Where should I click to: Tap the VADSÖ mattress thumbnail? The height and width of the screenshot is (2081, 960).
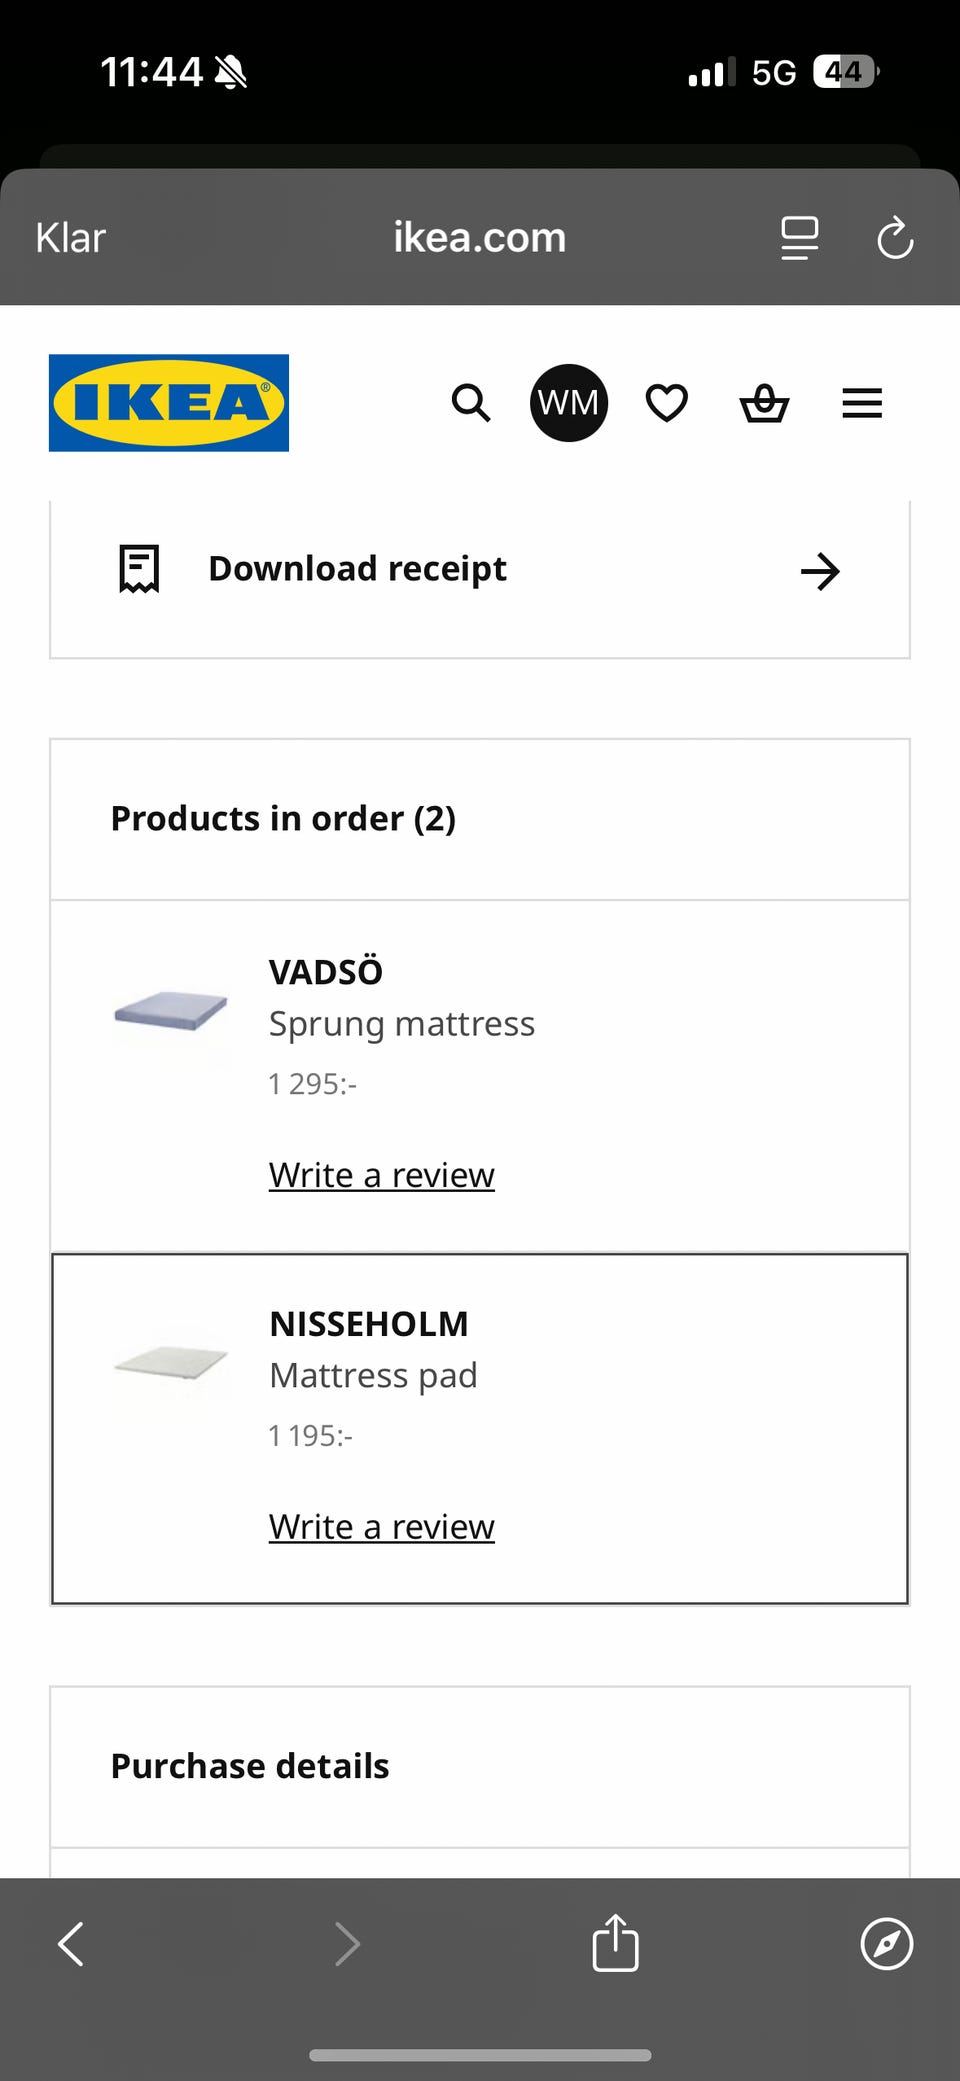171,1011
